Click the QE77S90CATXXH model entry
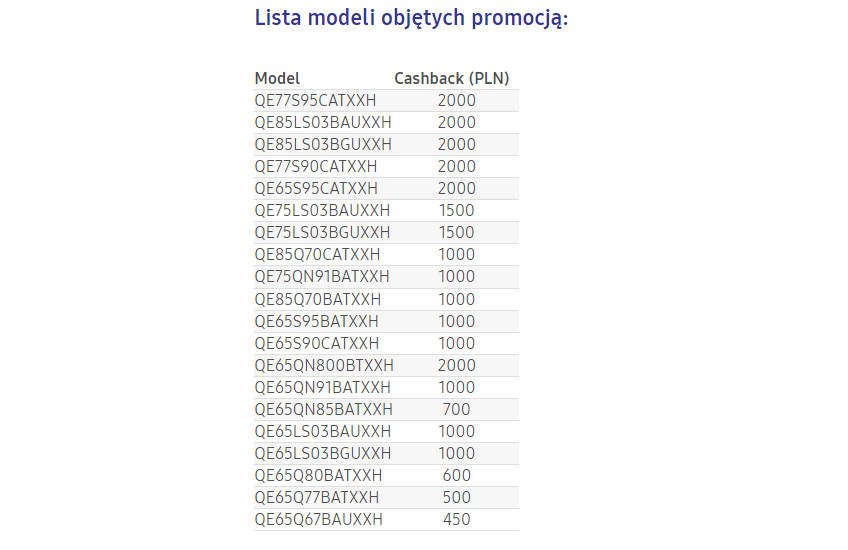Viewport: 848px width, 550px height. 316,167
